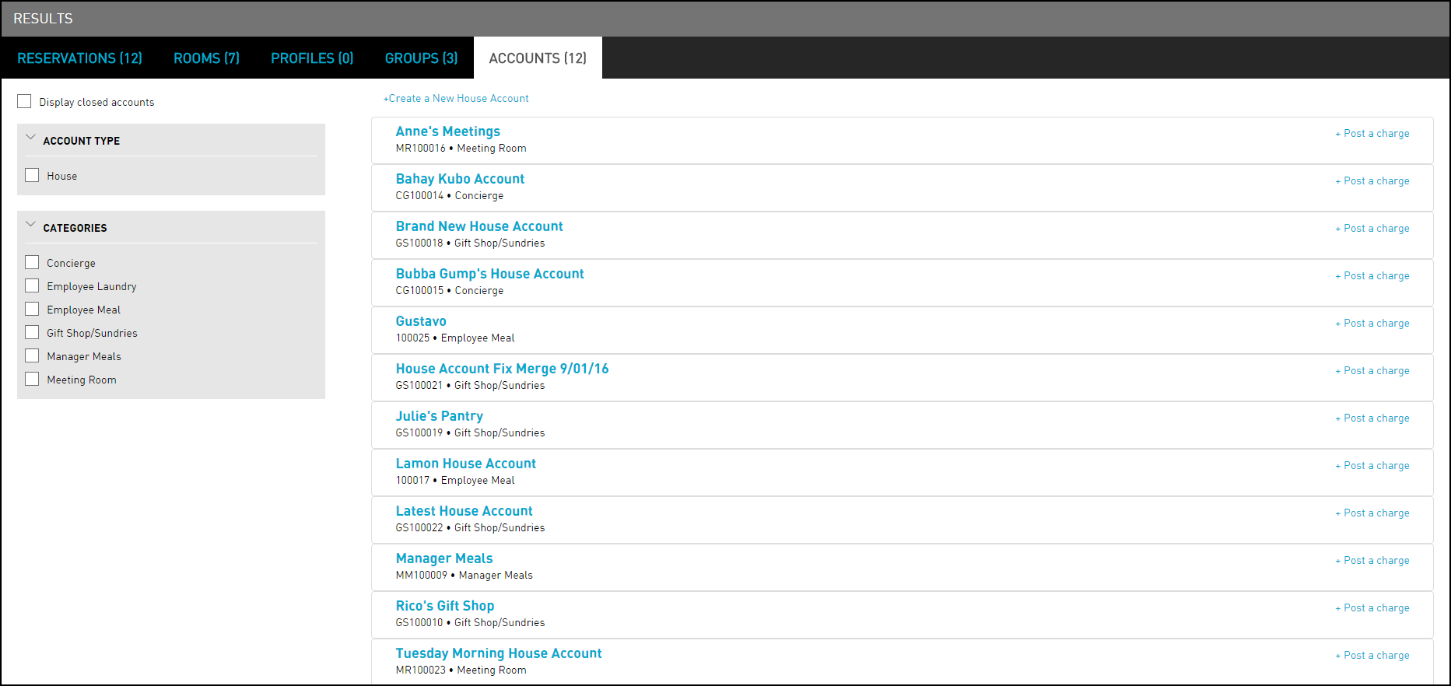
Task: Post a charge to Rico's Gift Shop
Action: pos(1372,608)
